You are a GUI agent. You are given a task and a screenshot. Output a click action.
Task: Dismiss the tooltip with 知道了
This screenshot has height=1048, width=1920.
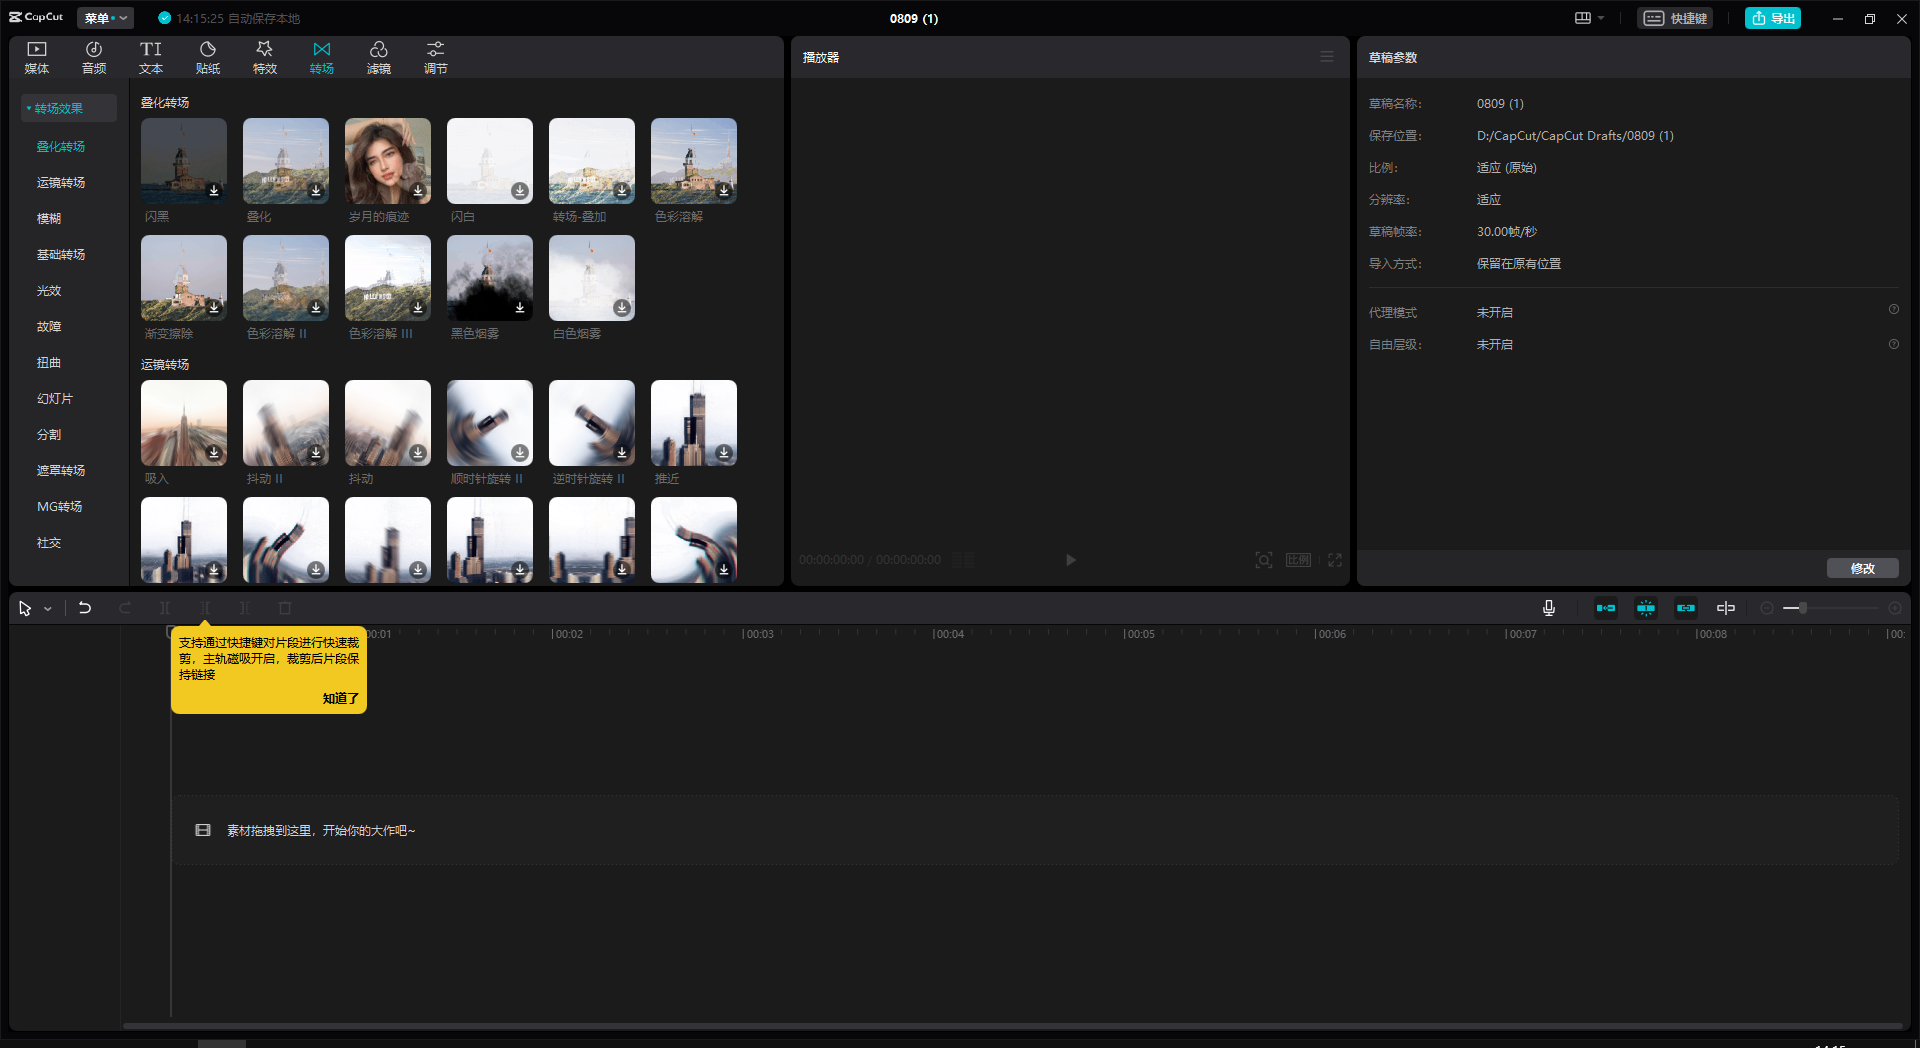coord(340,698)
